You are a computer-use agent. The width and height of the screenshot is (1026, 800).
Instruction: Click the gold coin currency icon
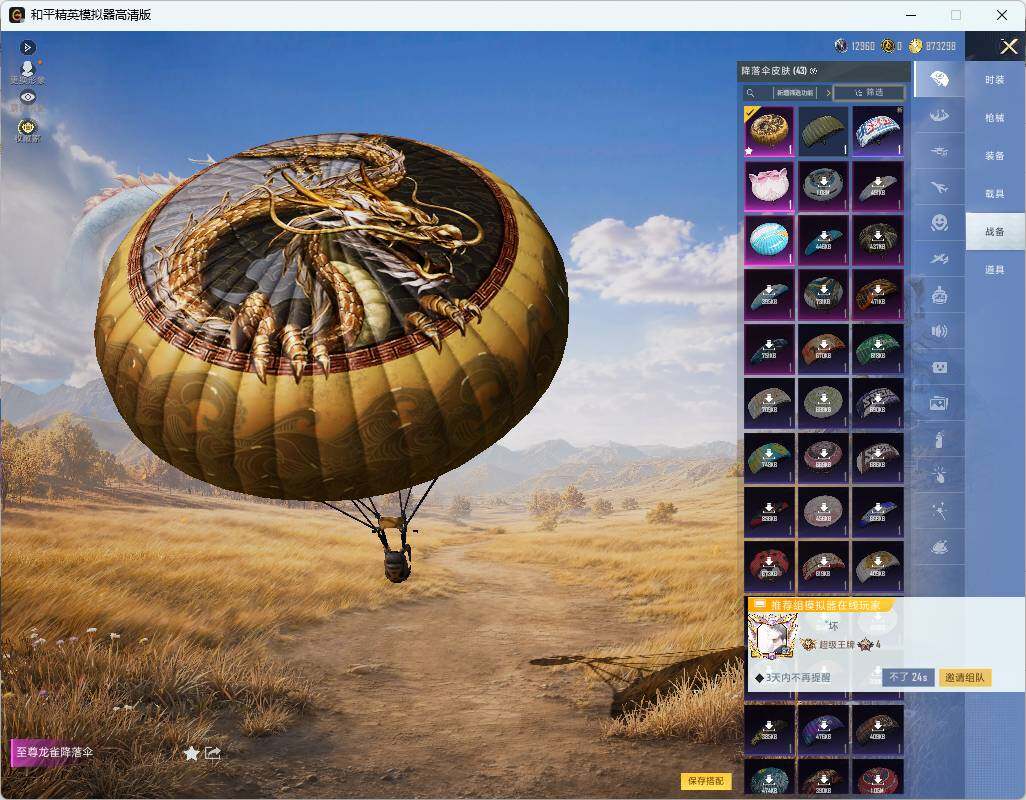tap(915, 46)
